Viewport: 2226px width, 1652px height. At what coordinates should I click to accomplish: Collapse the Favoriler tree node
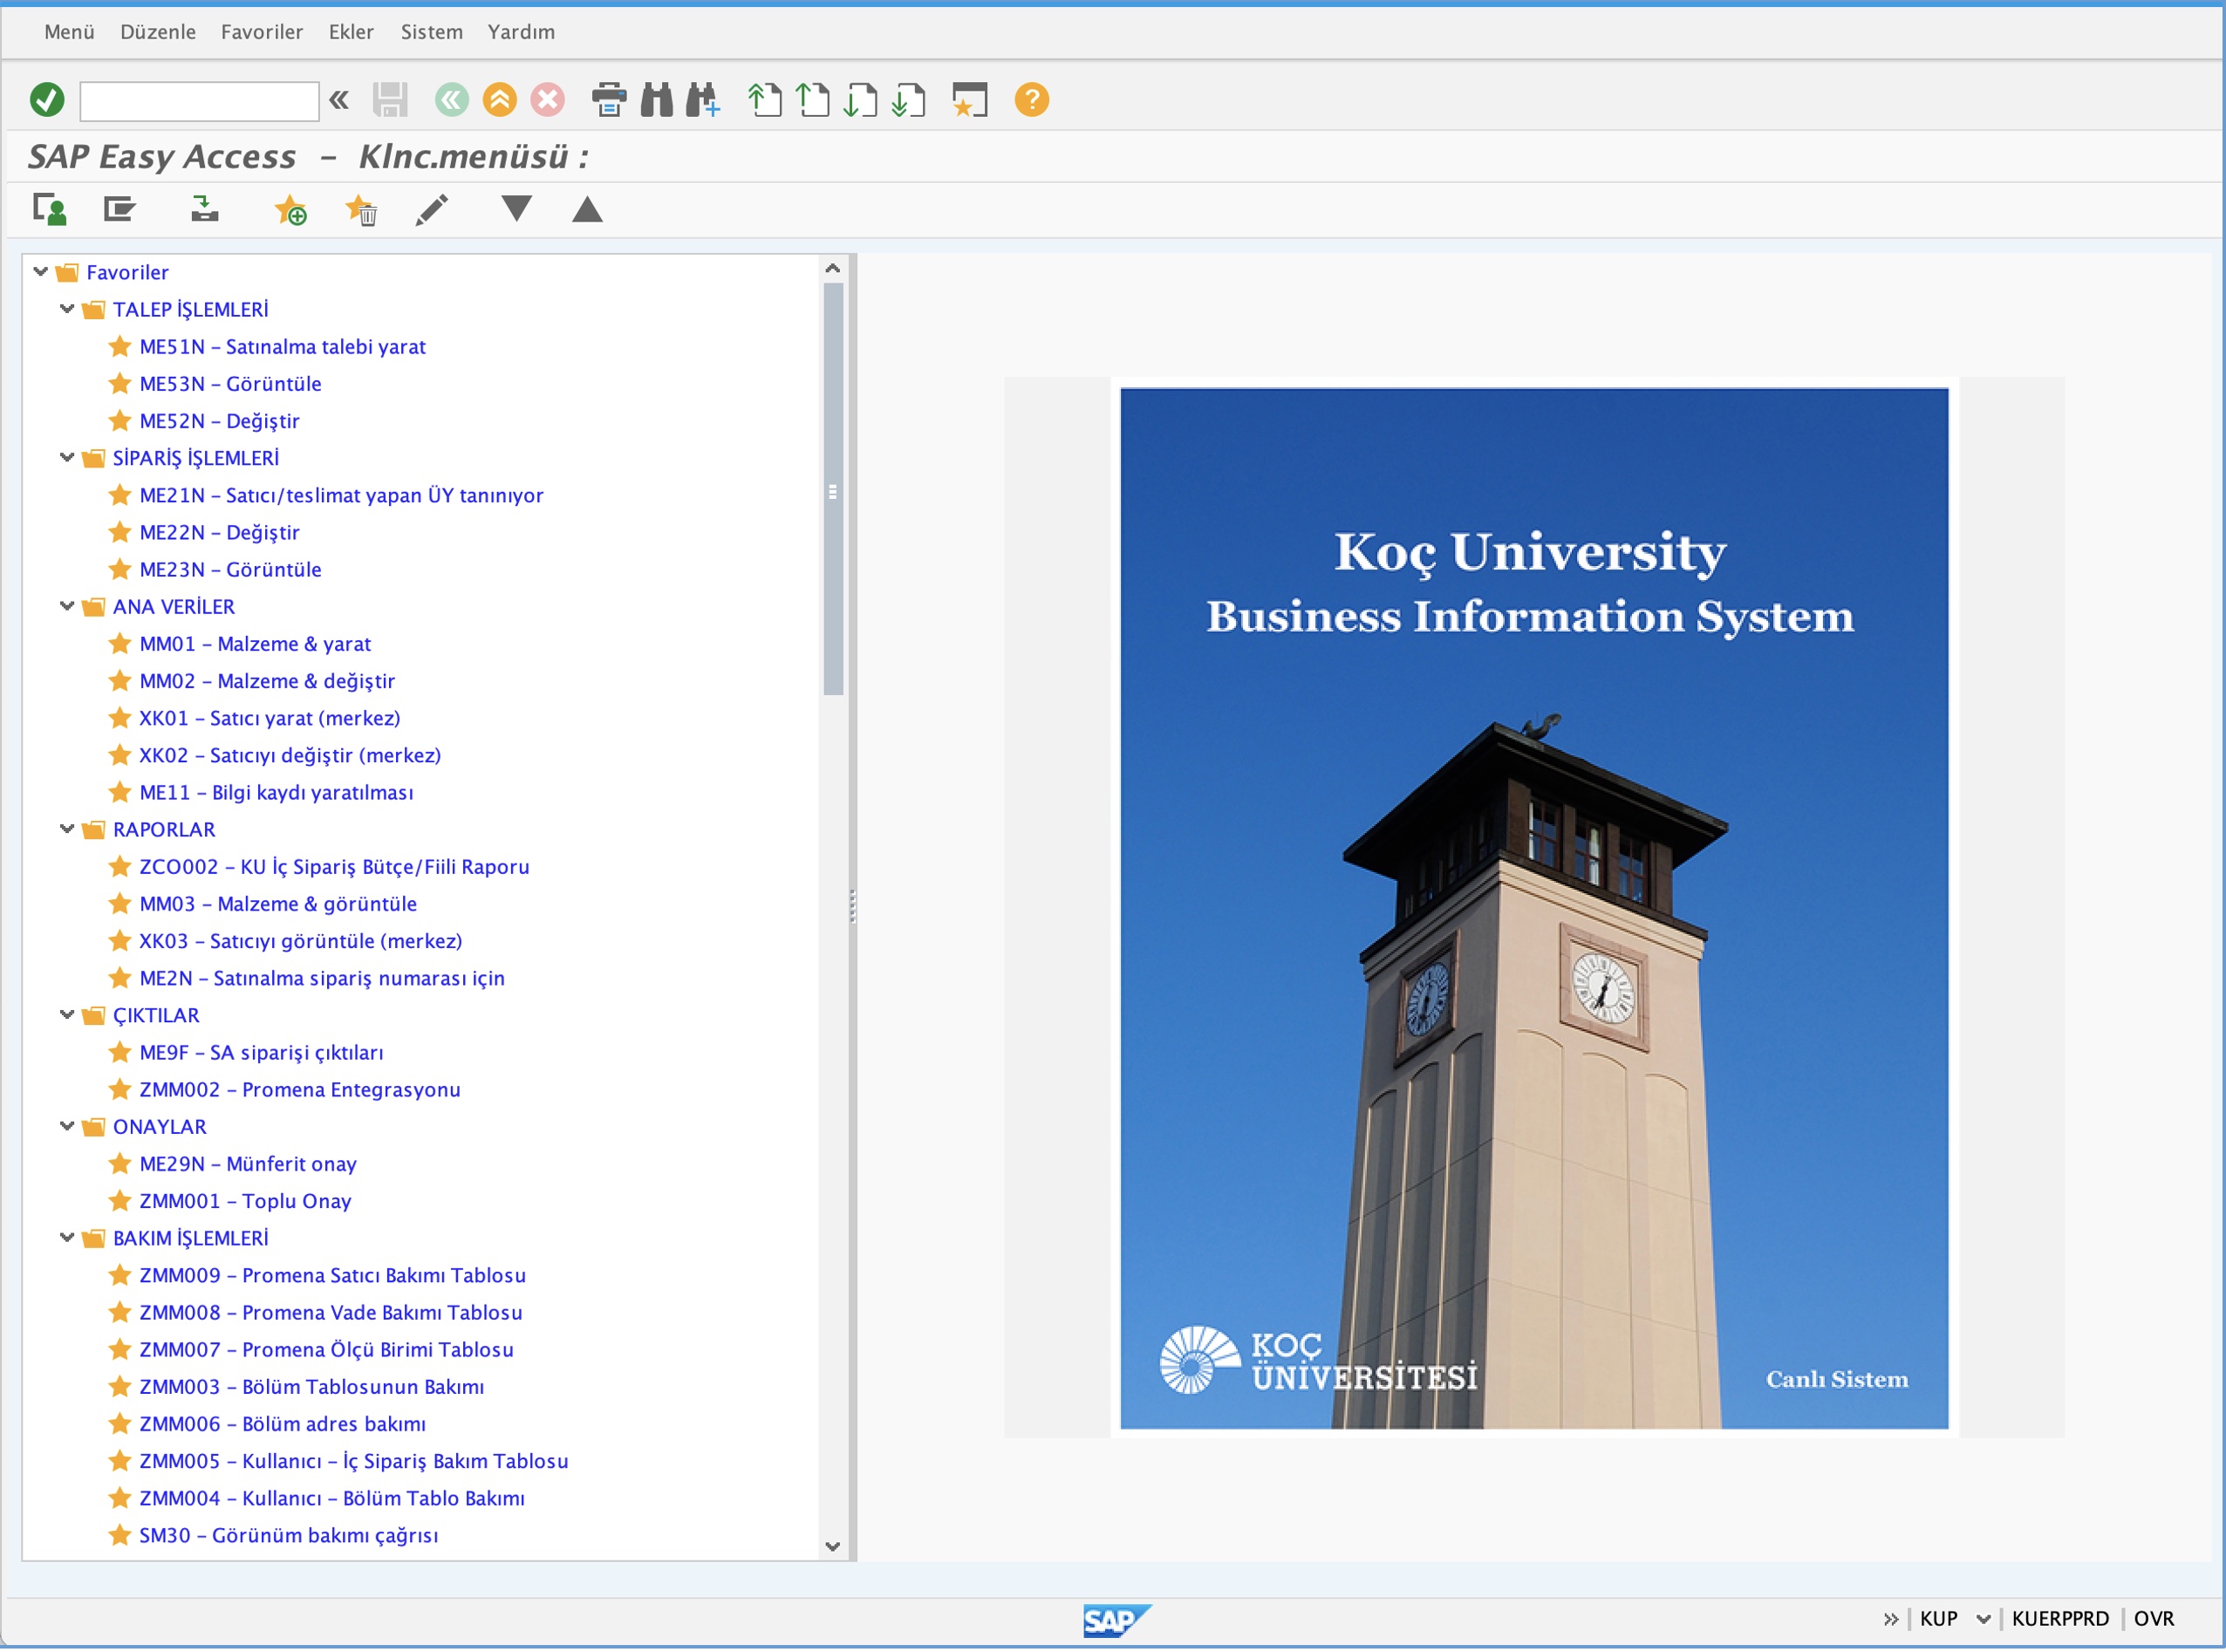[x=40, y=271]
